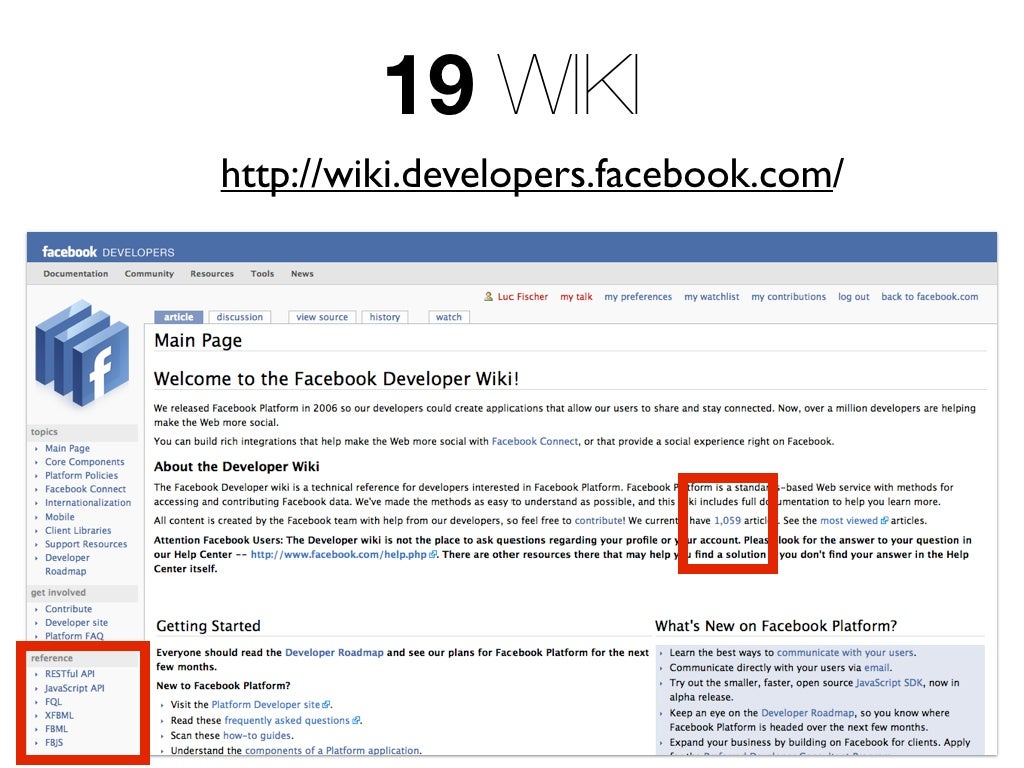Open Luc Fischer user page link
This screenshot has height=768, width=1024.
522,296
